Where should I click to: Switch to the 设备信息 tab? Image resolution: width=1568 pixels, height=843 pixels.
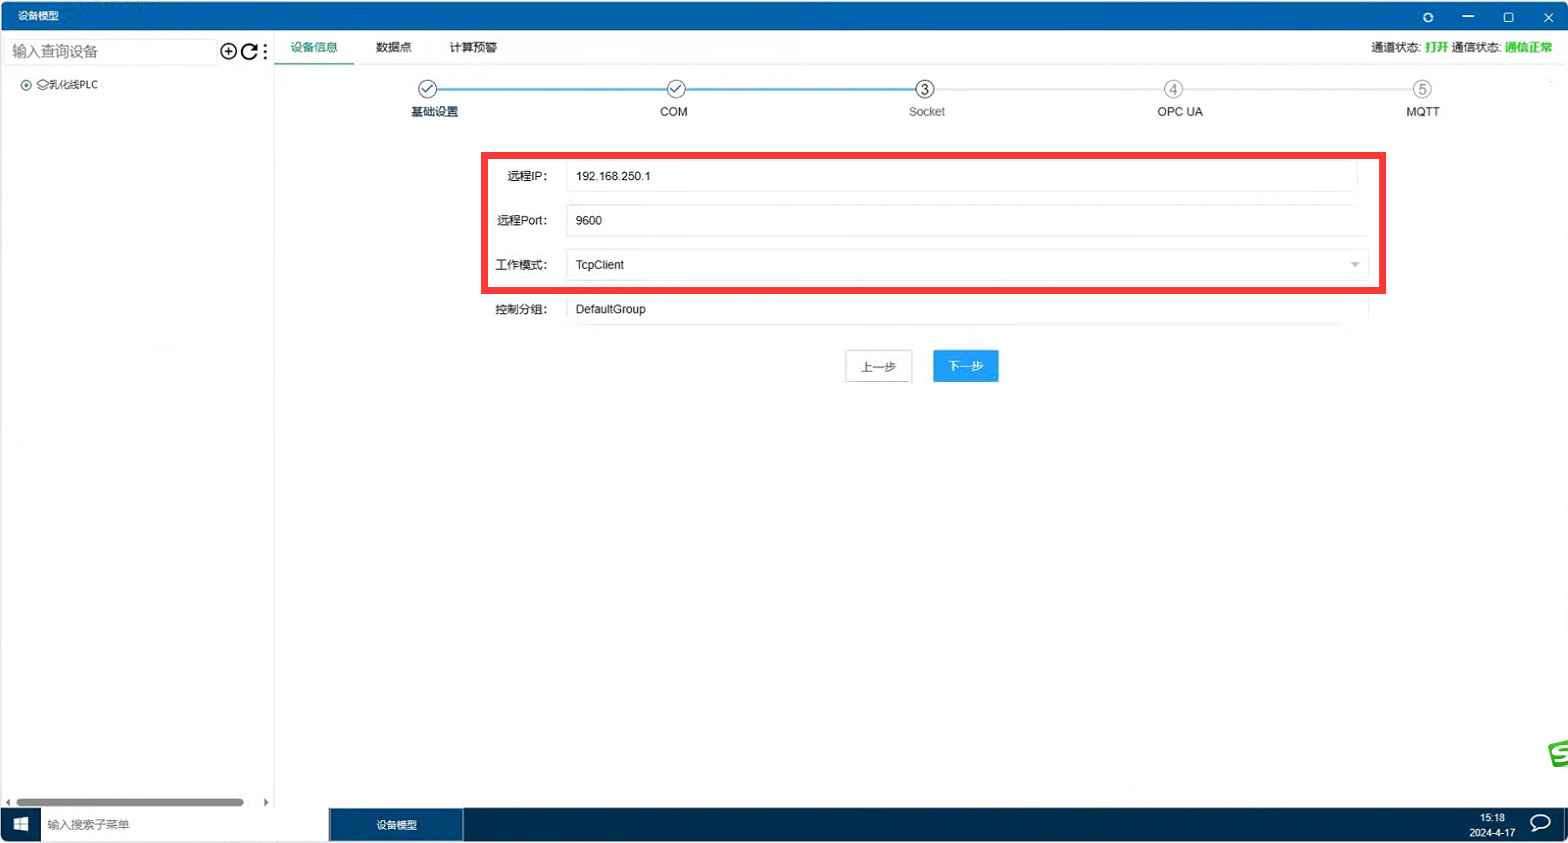tap(314, 47)
